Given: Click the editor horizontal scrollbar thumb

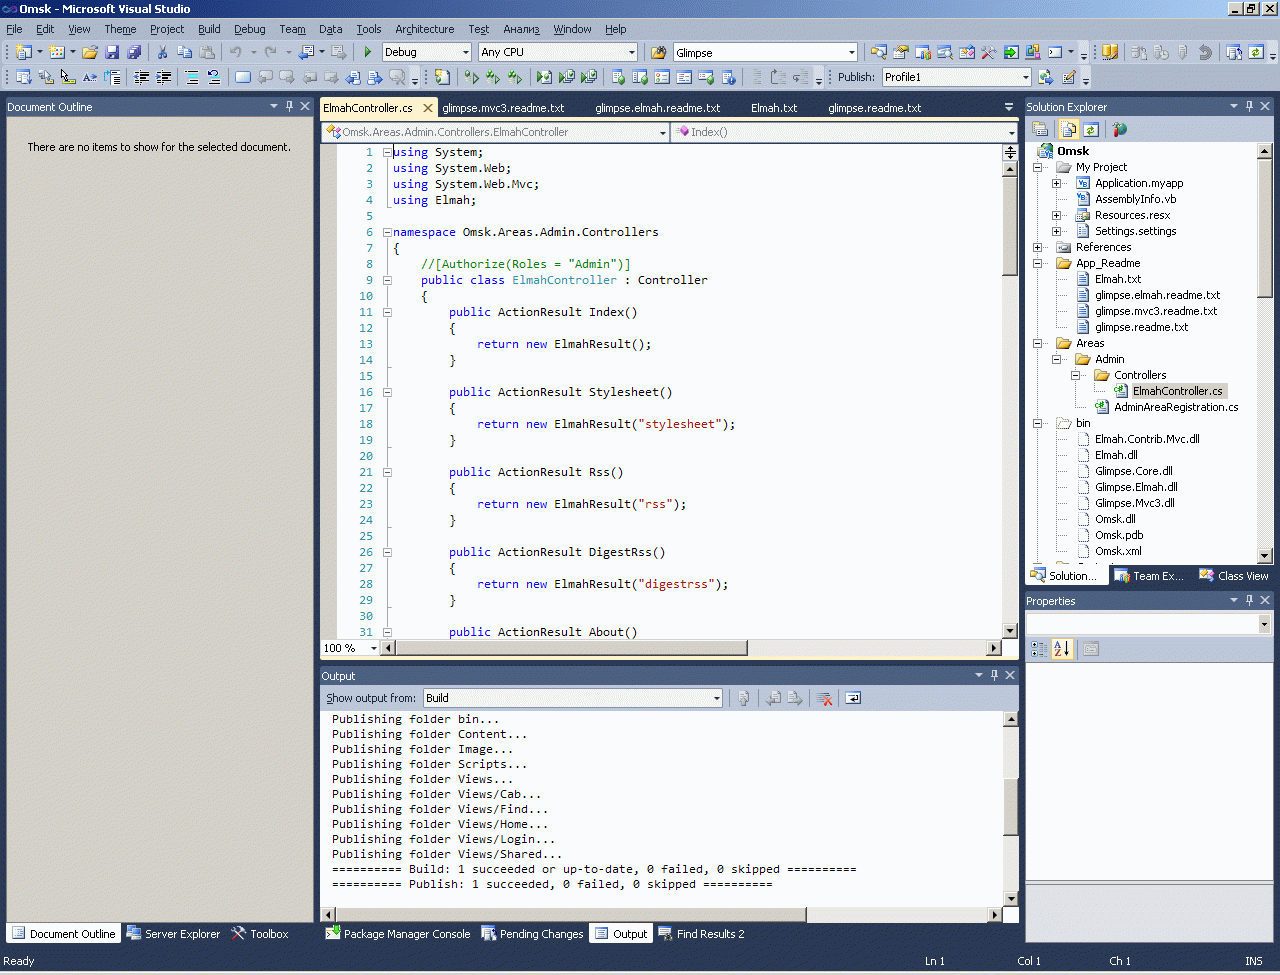Looking at the screenshot, I should (571, 648).
